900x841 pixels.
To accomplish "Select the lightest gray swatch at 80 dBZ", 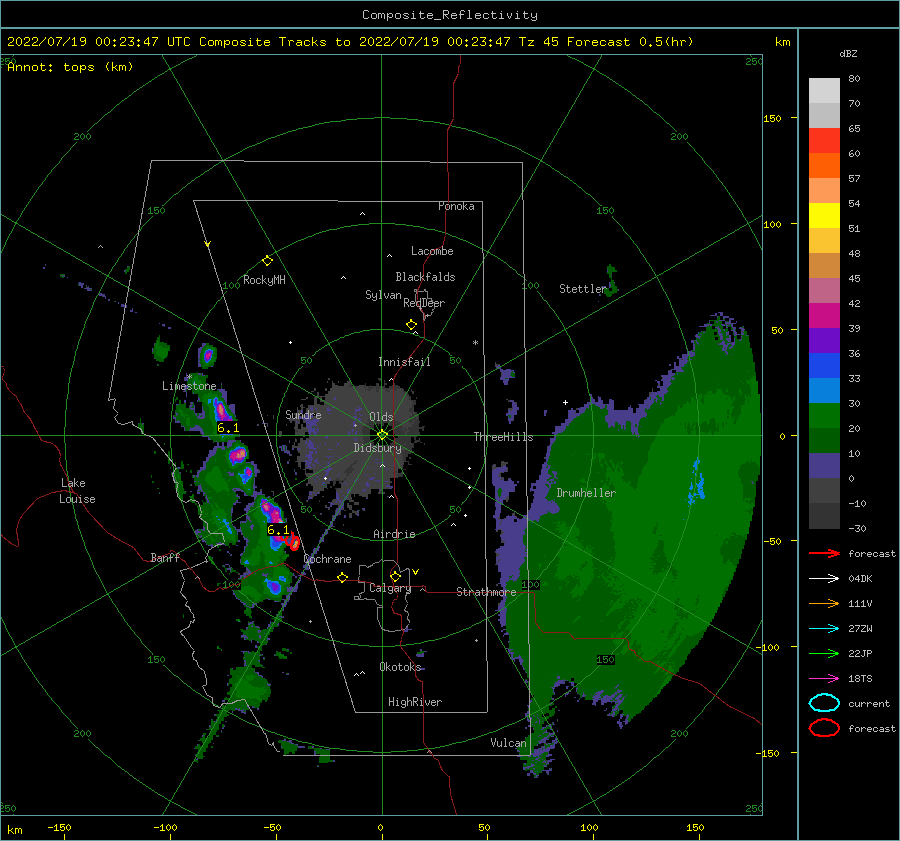I will tap(824, 91).
